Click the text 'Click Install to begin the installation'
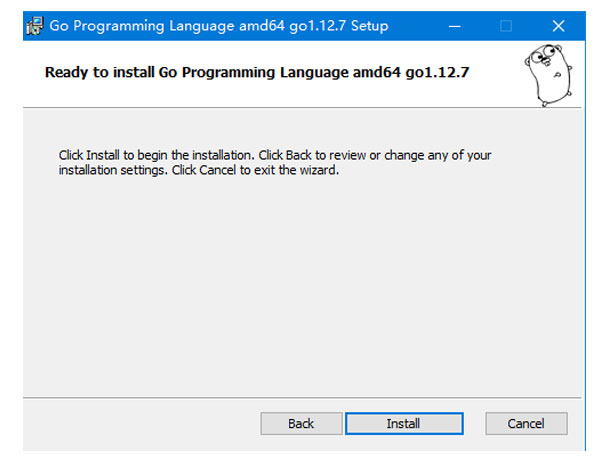The width and height of the screenshot is (600, 456). pyautogui.click(x=157, y=155)
